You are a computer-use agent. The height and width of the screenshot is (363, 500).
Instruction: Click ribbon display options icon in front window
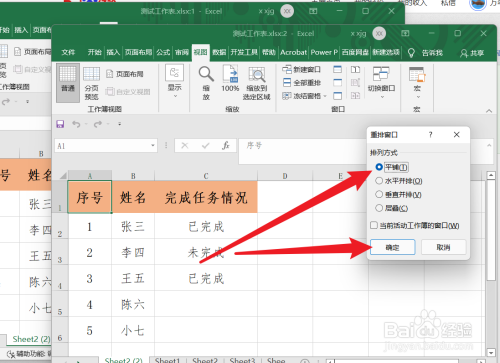point(405,33)
